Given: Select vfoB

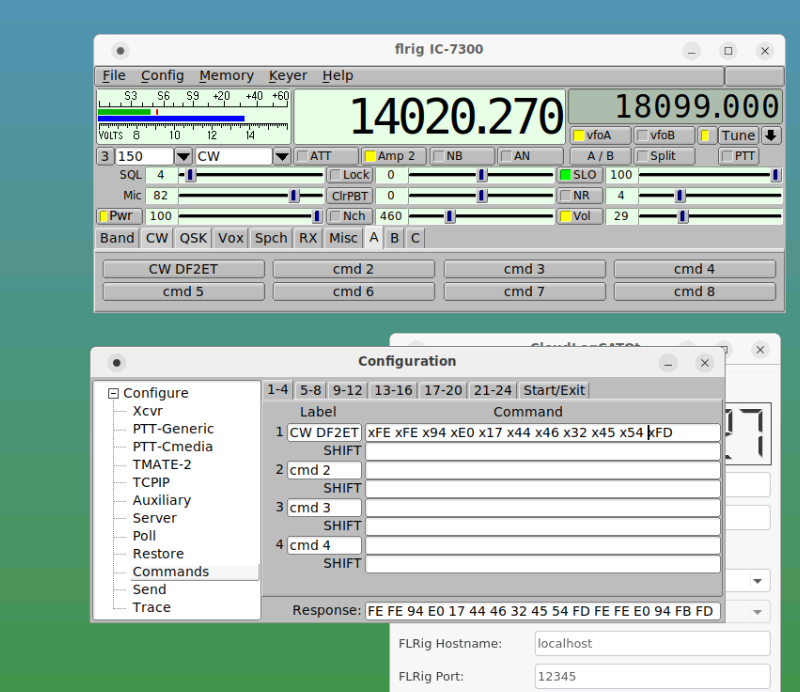Looking at the screenshot, I should tap(664, 136).
